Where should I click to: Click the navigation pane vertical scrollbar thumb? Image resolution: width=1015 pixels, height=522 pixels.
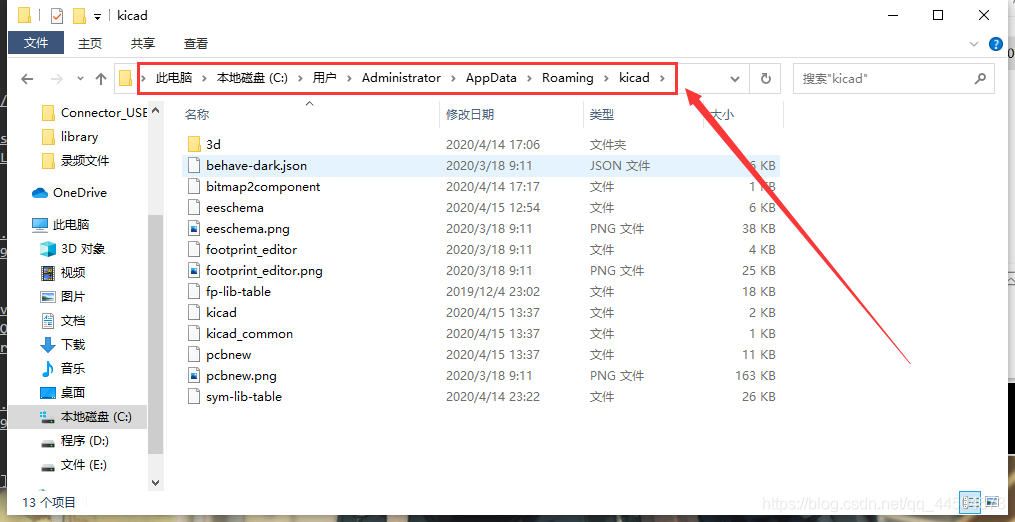click(x=155, y=334)
